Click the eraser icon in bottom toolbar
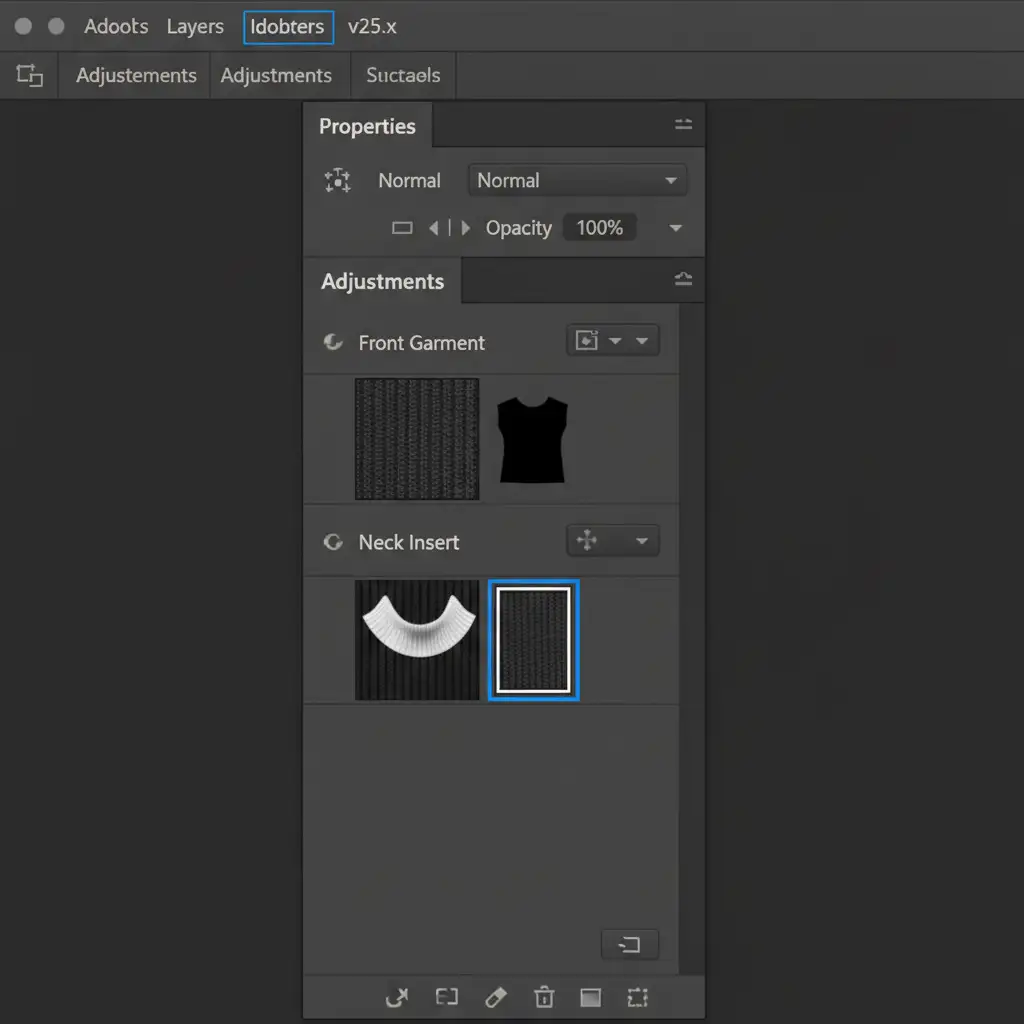Screen dimensions: 1024x1024 point(495,997)
